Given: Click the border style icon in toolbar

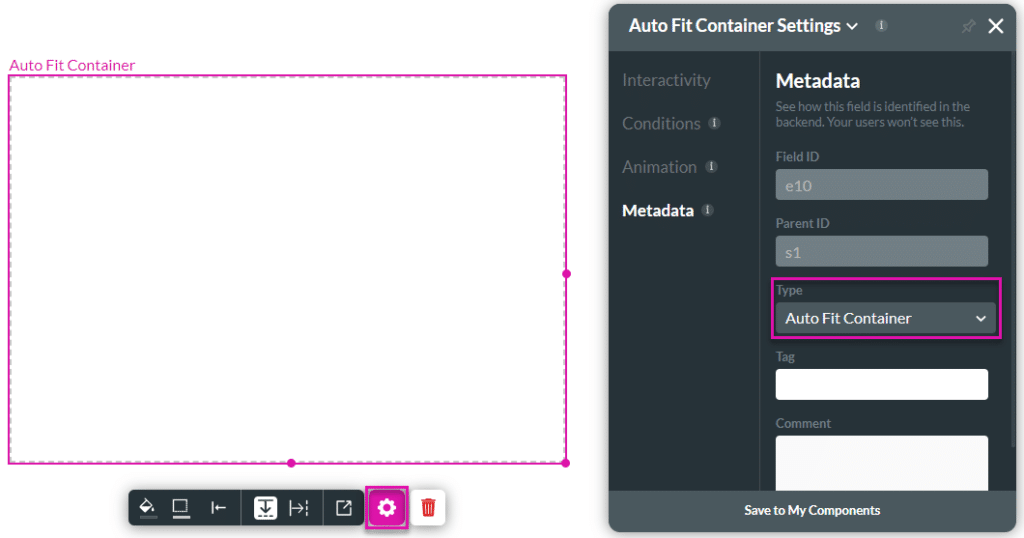Looking at the screenshot, I should point(181,507).
